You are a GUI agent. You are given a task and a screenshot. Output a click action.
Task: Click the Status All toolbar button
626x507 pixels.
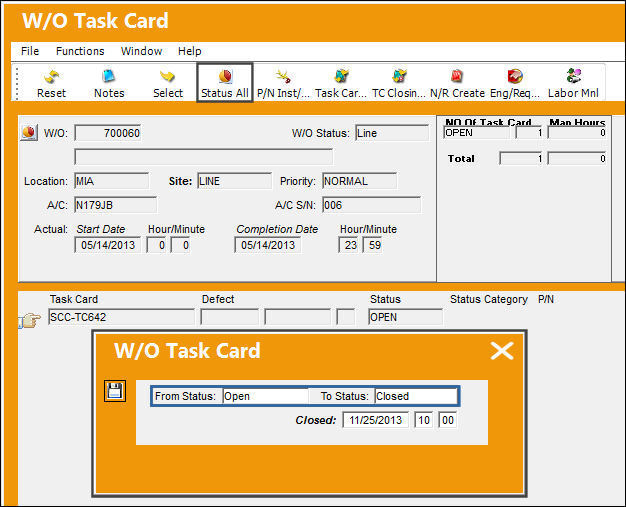[225, 83]
